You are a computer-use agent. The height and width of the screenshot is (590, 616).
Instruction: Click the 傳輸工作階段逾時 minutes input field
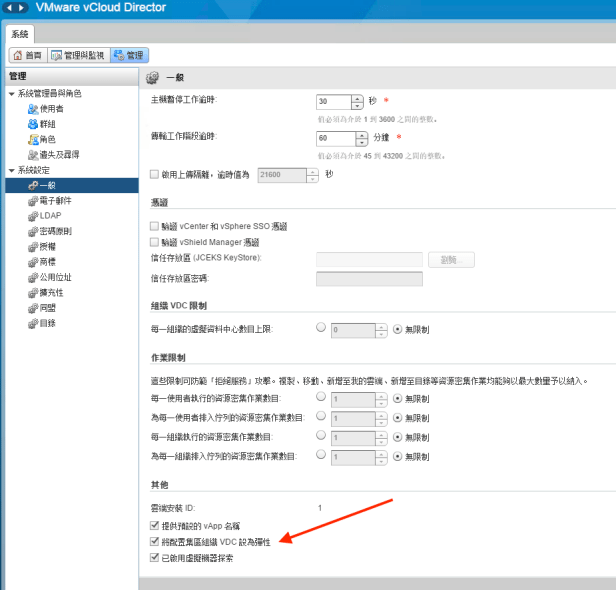[332, 138]
